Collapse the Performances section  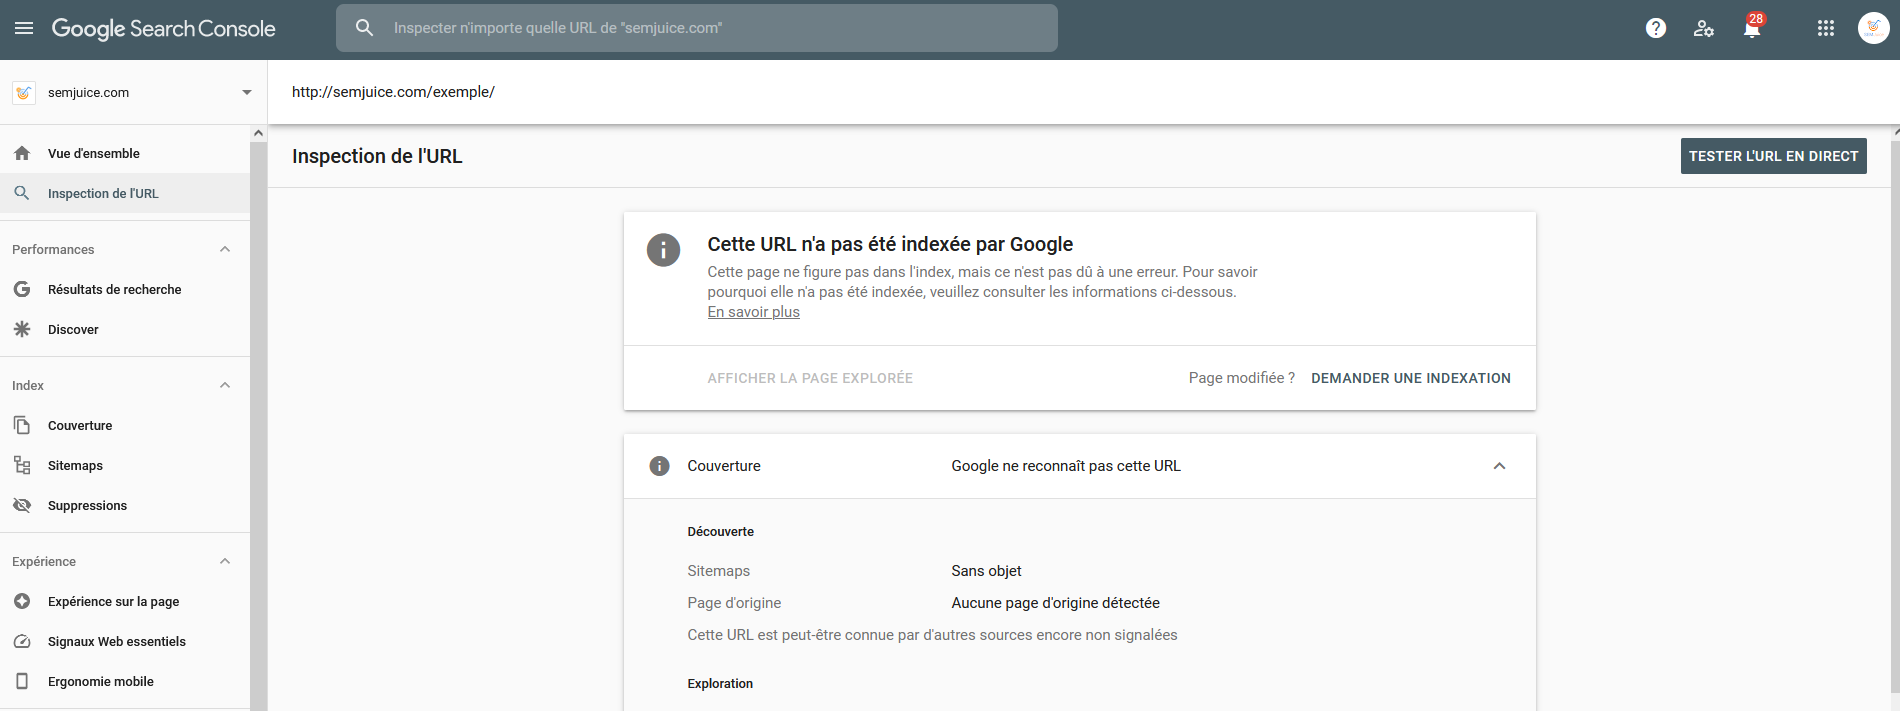[x=225, y=249]
